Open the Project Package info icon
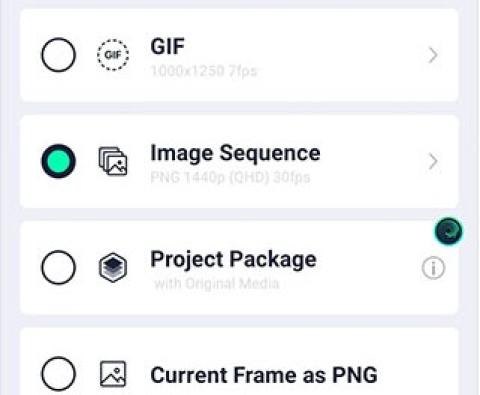Viewport: 480px width, 395px height. point(433,268)
